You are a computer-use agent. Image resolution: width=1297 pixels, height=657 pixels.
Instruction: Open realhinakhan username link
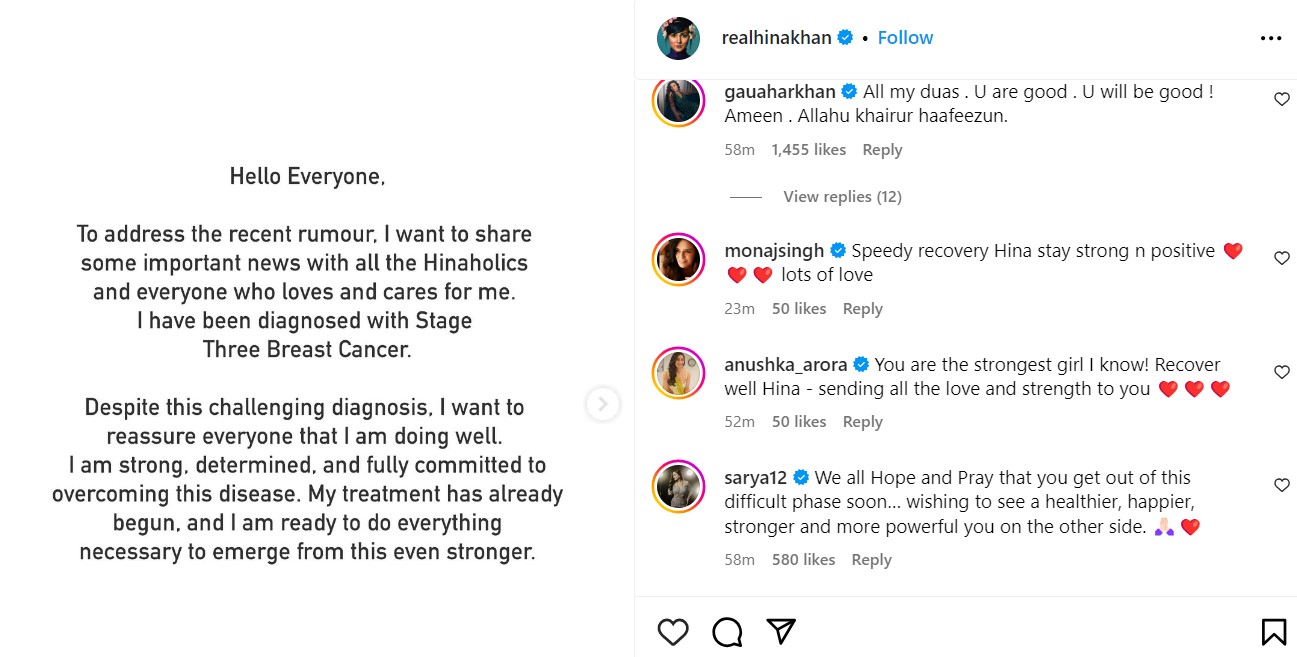776,38
